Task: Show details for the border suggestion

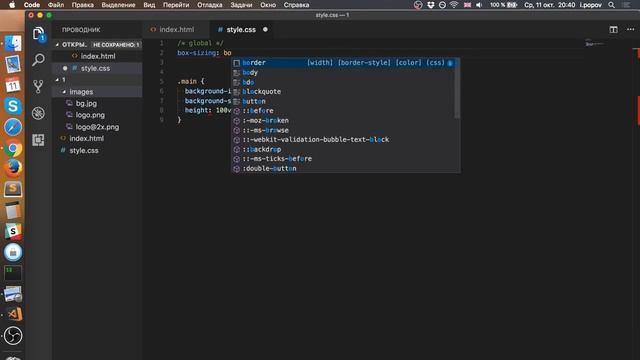Action: pos(450,63)
